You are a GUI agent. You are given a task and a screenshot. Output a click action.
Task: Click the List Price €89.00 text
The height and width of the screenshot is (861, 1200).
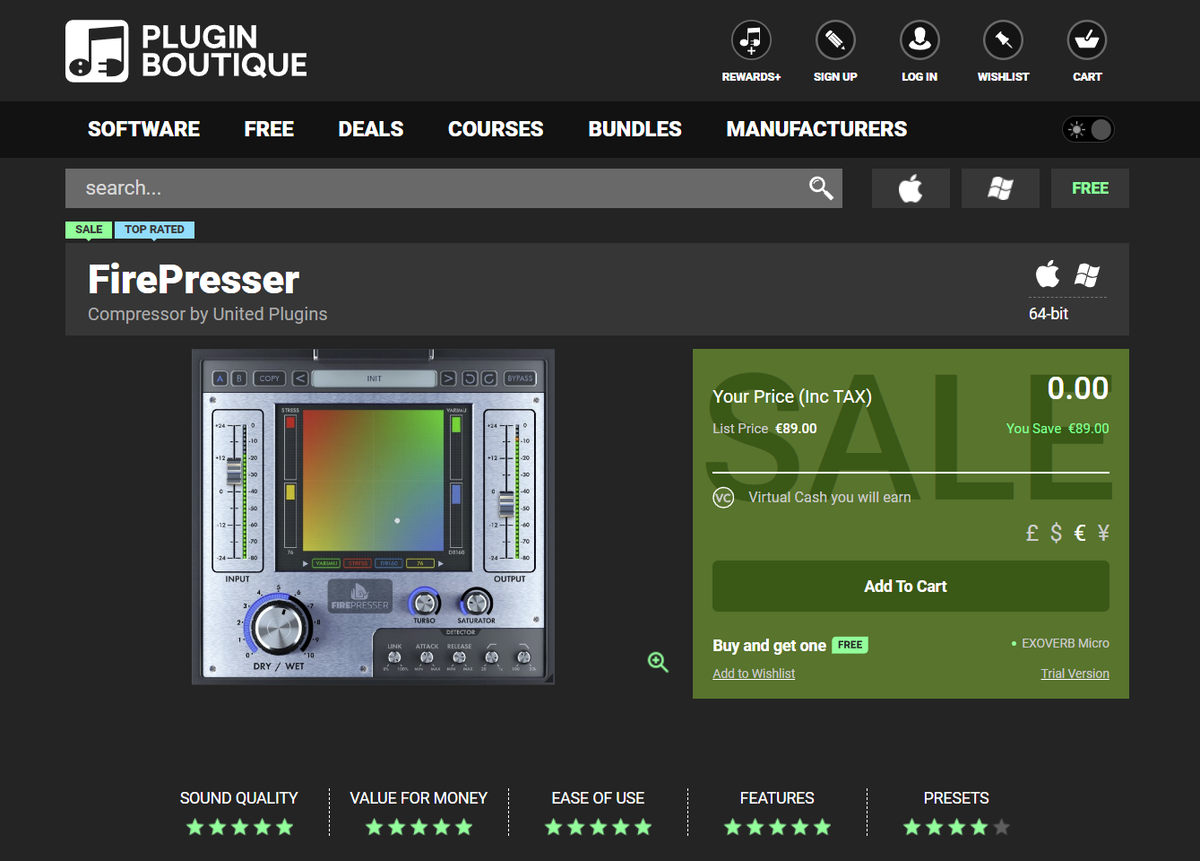coord(765,428)
